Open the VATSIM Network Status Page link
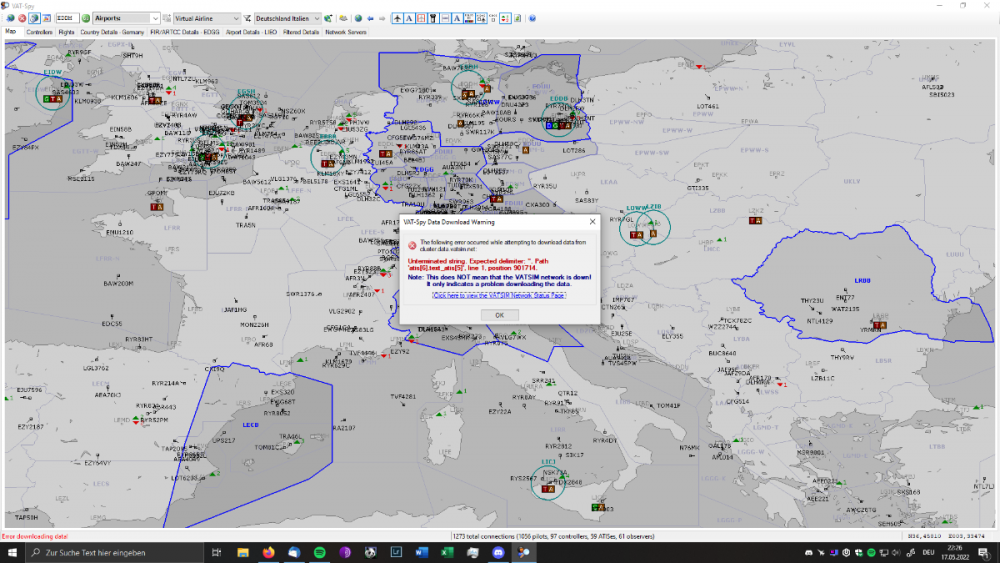The width and height of the screenshot is (1000, 563). pyautogui.click(x=499, y=295)
